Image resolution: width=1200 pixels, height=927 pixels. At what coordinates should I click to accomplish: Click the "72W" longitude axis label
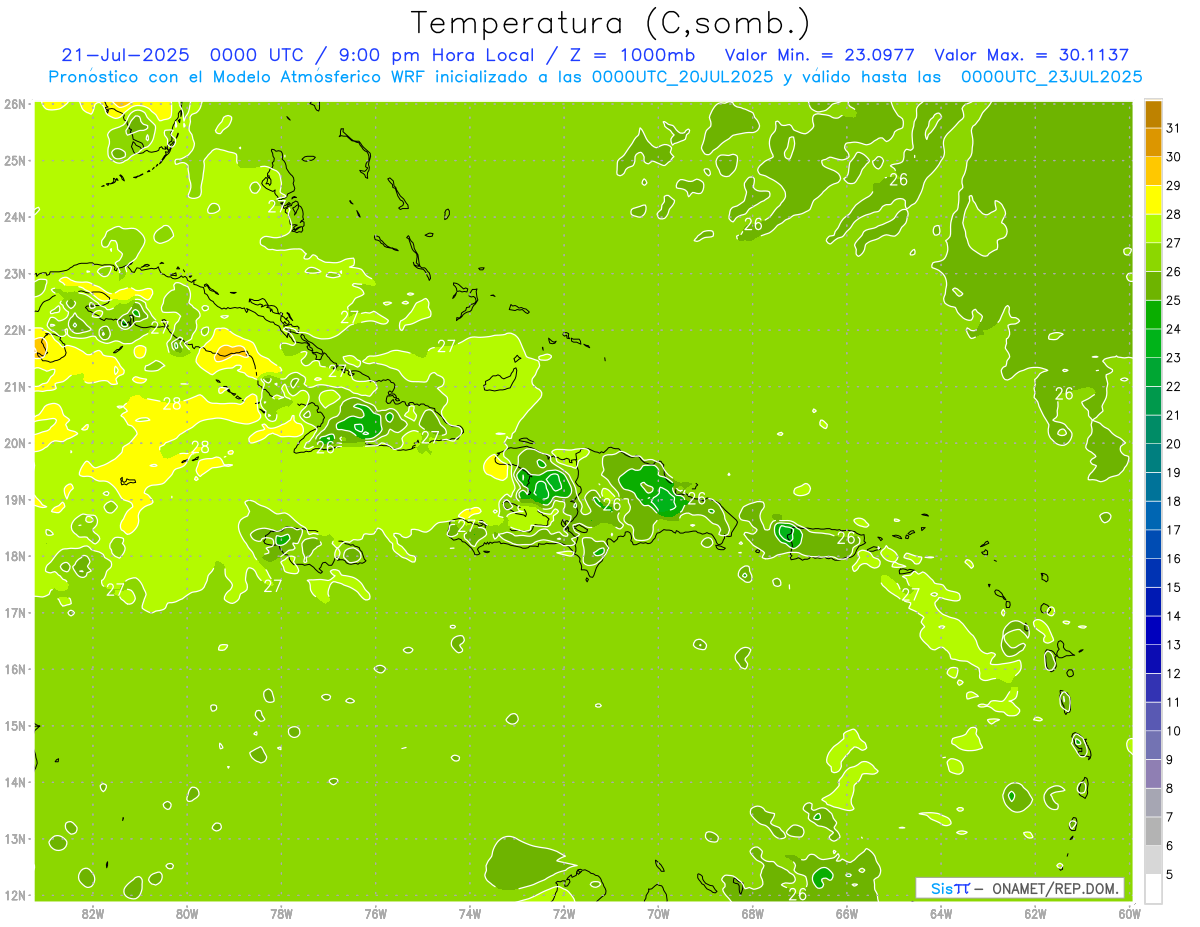564,912
